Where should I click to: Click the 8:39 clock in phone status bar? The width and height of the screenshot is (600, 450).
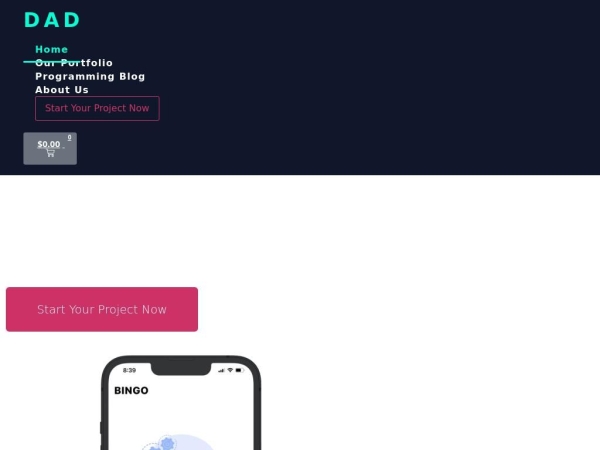pyautogui.click(x=129, y=370)
